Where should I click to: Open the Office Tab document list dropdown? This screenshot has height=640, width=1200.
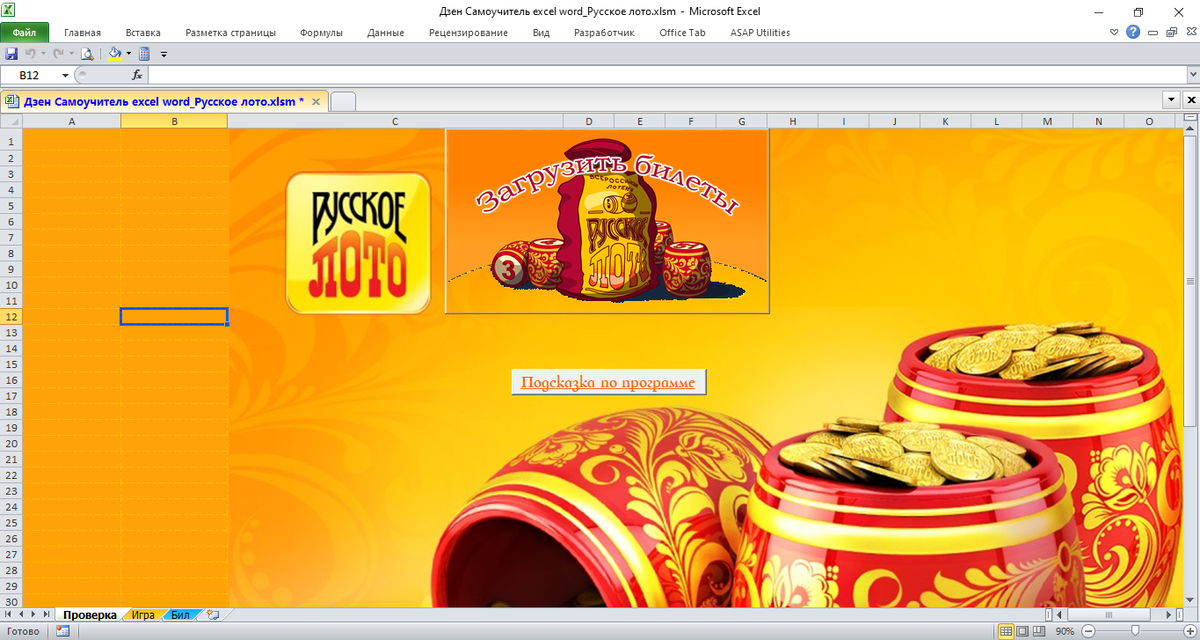[1172, 100]
